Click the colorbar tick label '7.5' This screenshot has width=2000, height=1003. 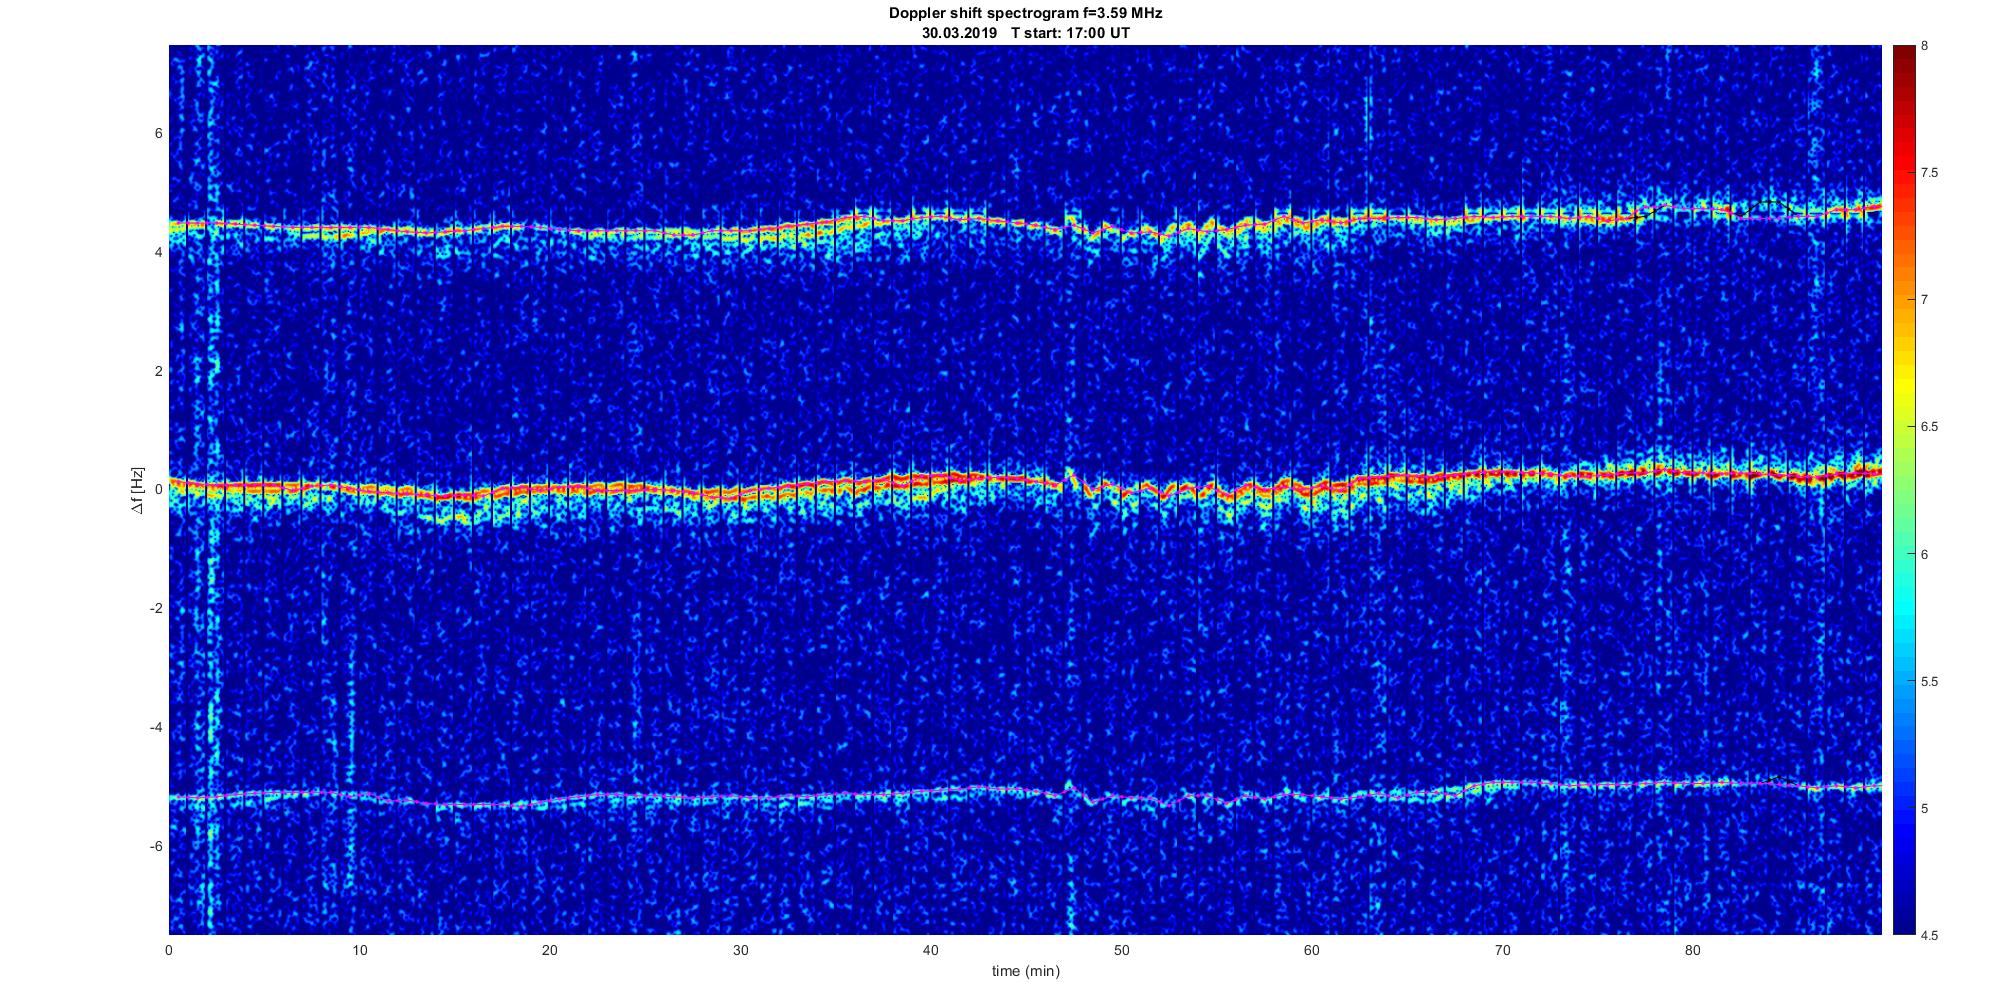point(1929,173)
